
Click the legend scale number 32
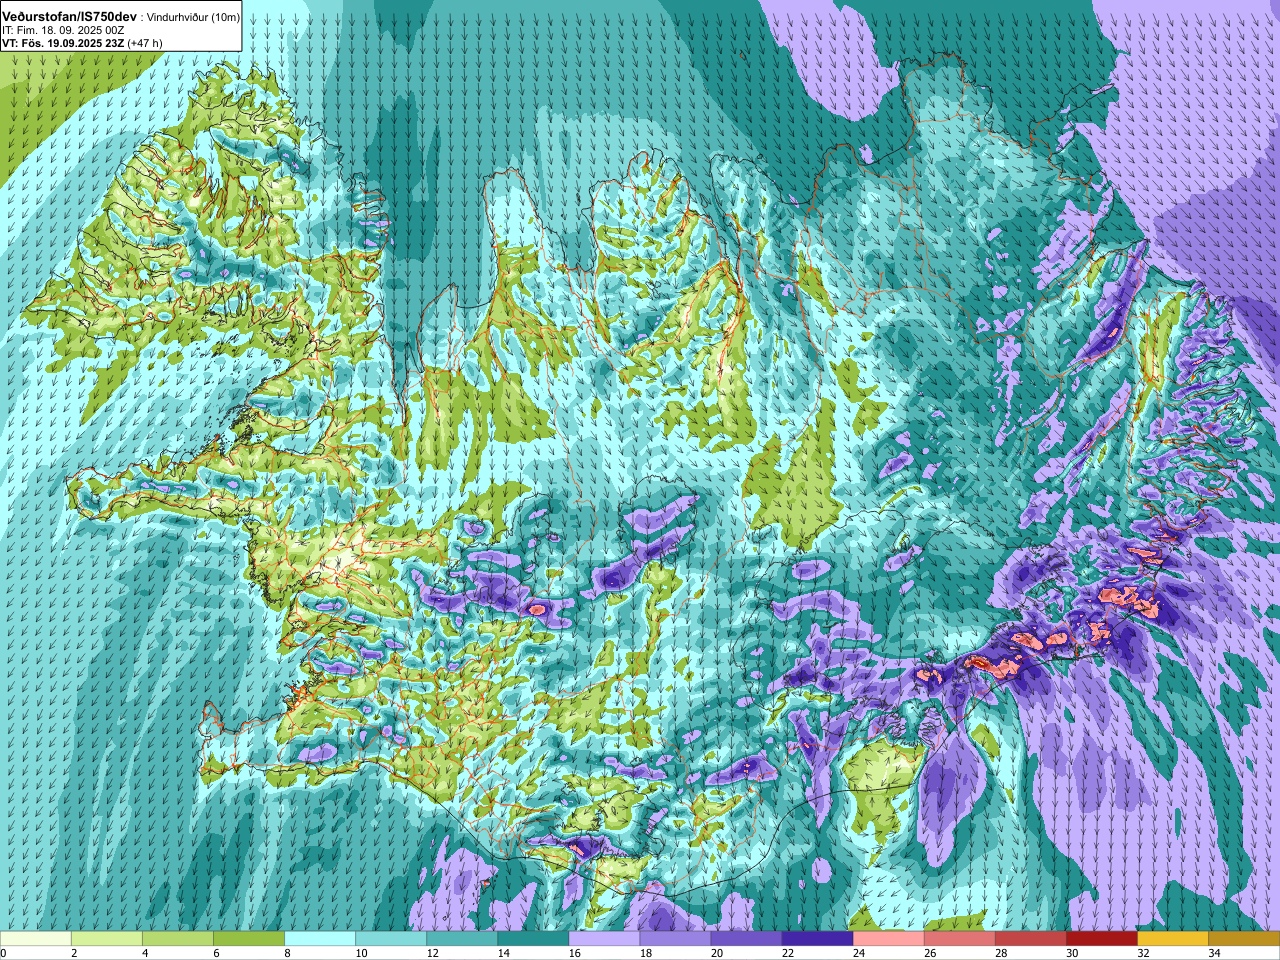tap(1142, 953)
